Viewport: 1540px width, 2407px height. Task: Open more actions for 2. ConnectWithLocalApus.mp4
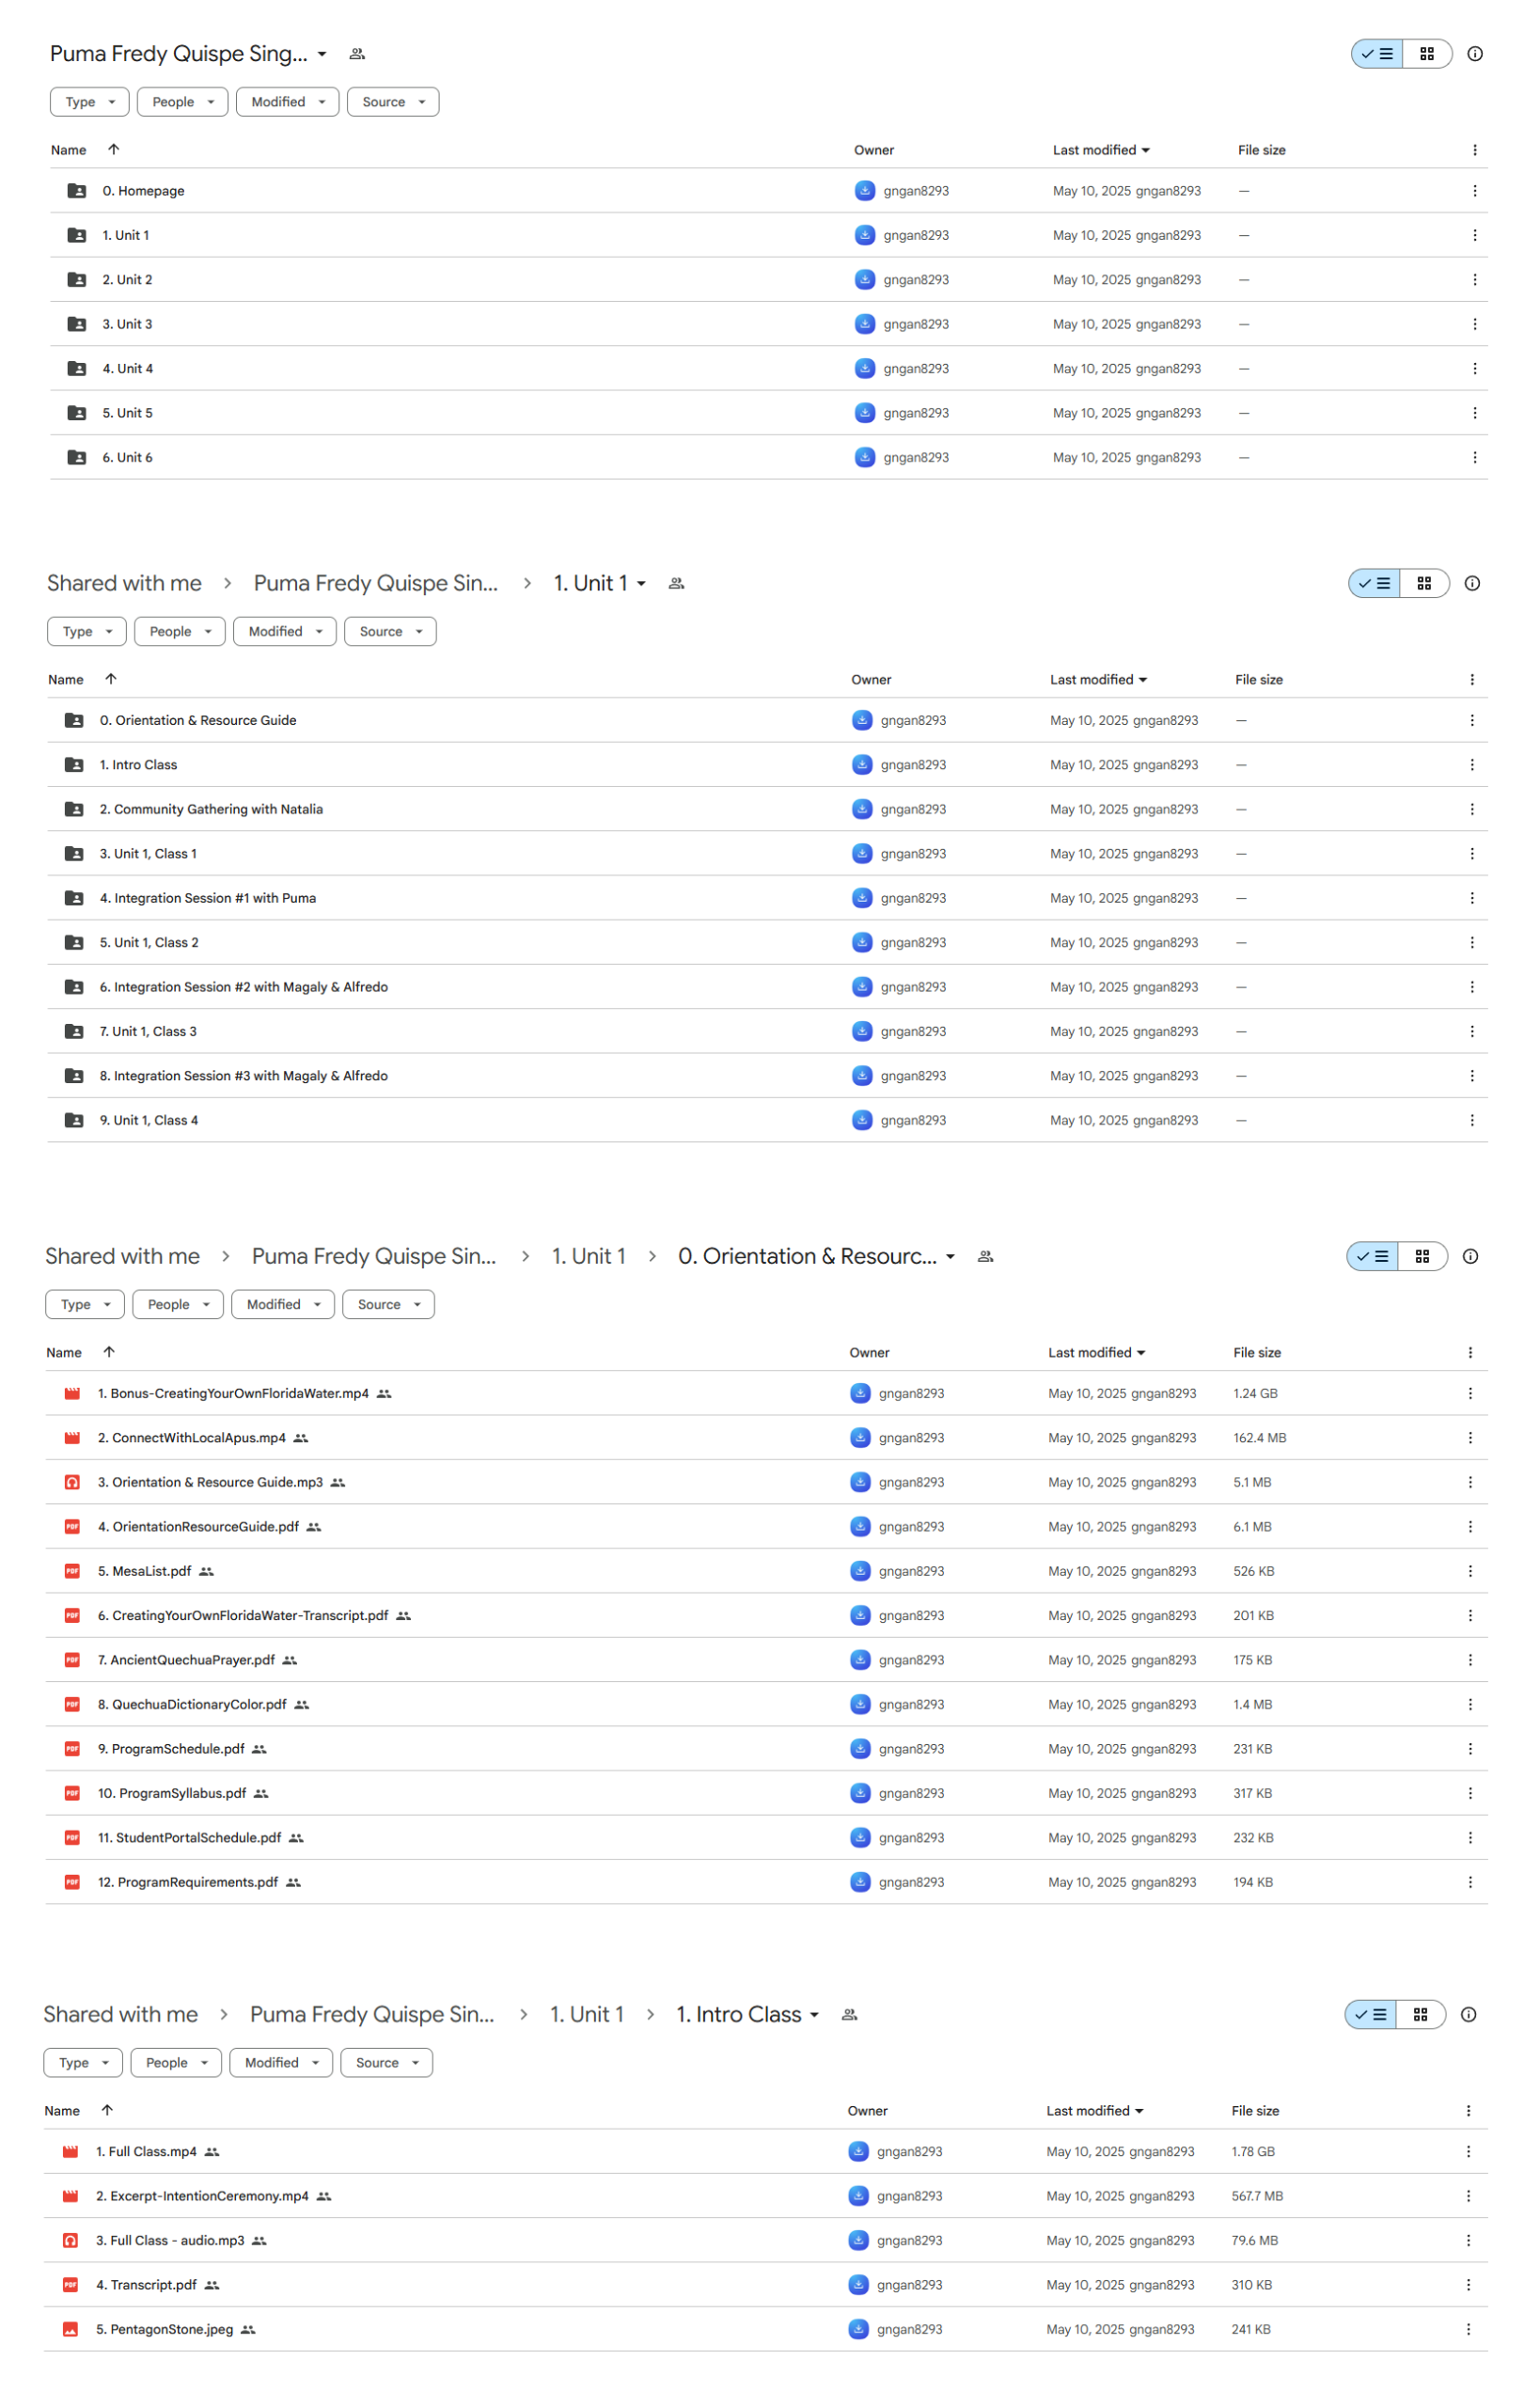tap(1469, 1438)
